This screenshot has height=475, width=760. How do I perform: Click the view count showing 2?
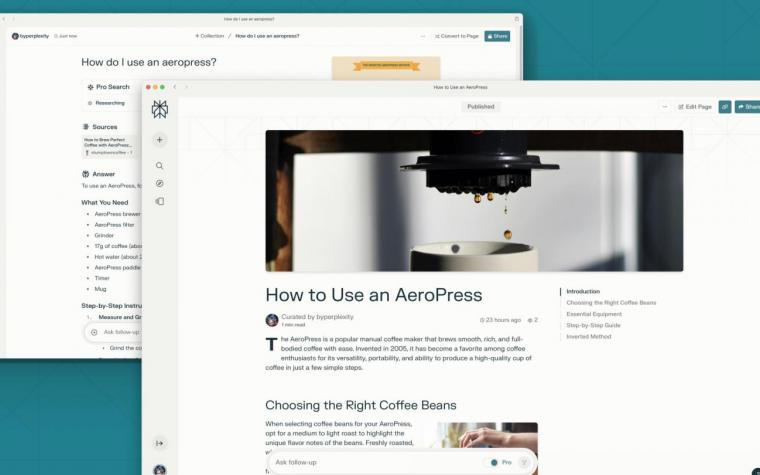[x=533, y=320]
